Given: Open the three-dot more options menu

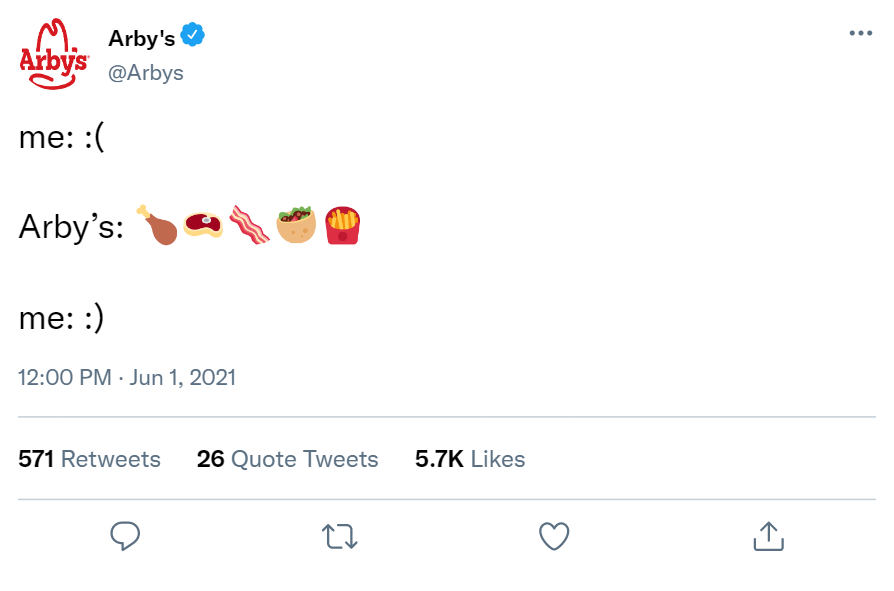Looking at the screenshot, I should [x=860, y=33].
